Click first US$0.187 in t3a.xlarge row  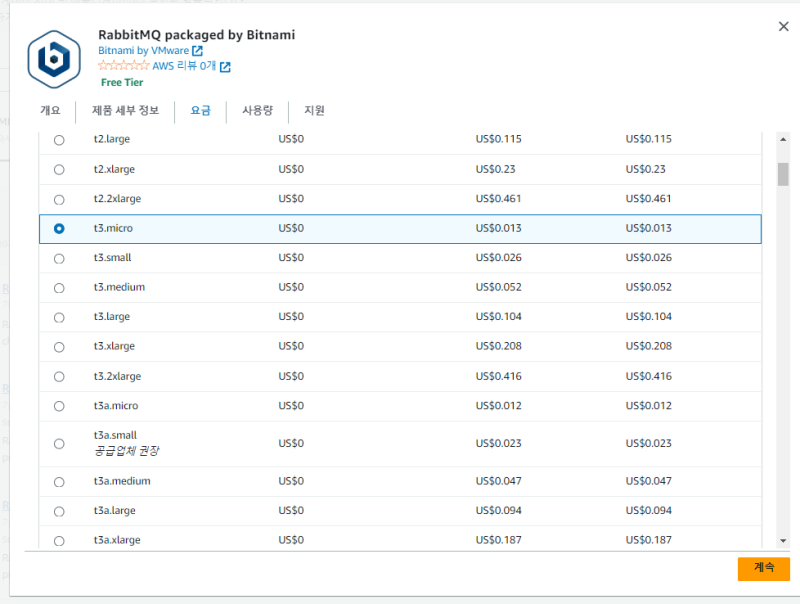pos(498,540)
